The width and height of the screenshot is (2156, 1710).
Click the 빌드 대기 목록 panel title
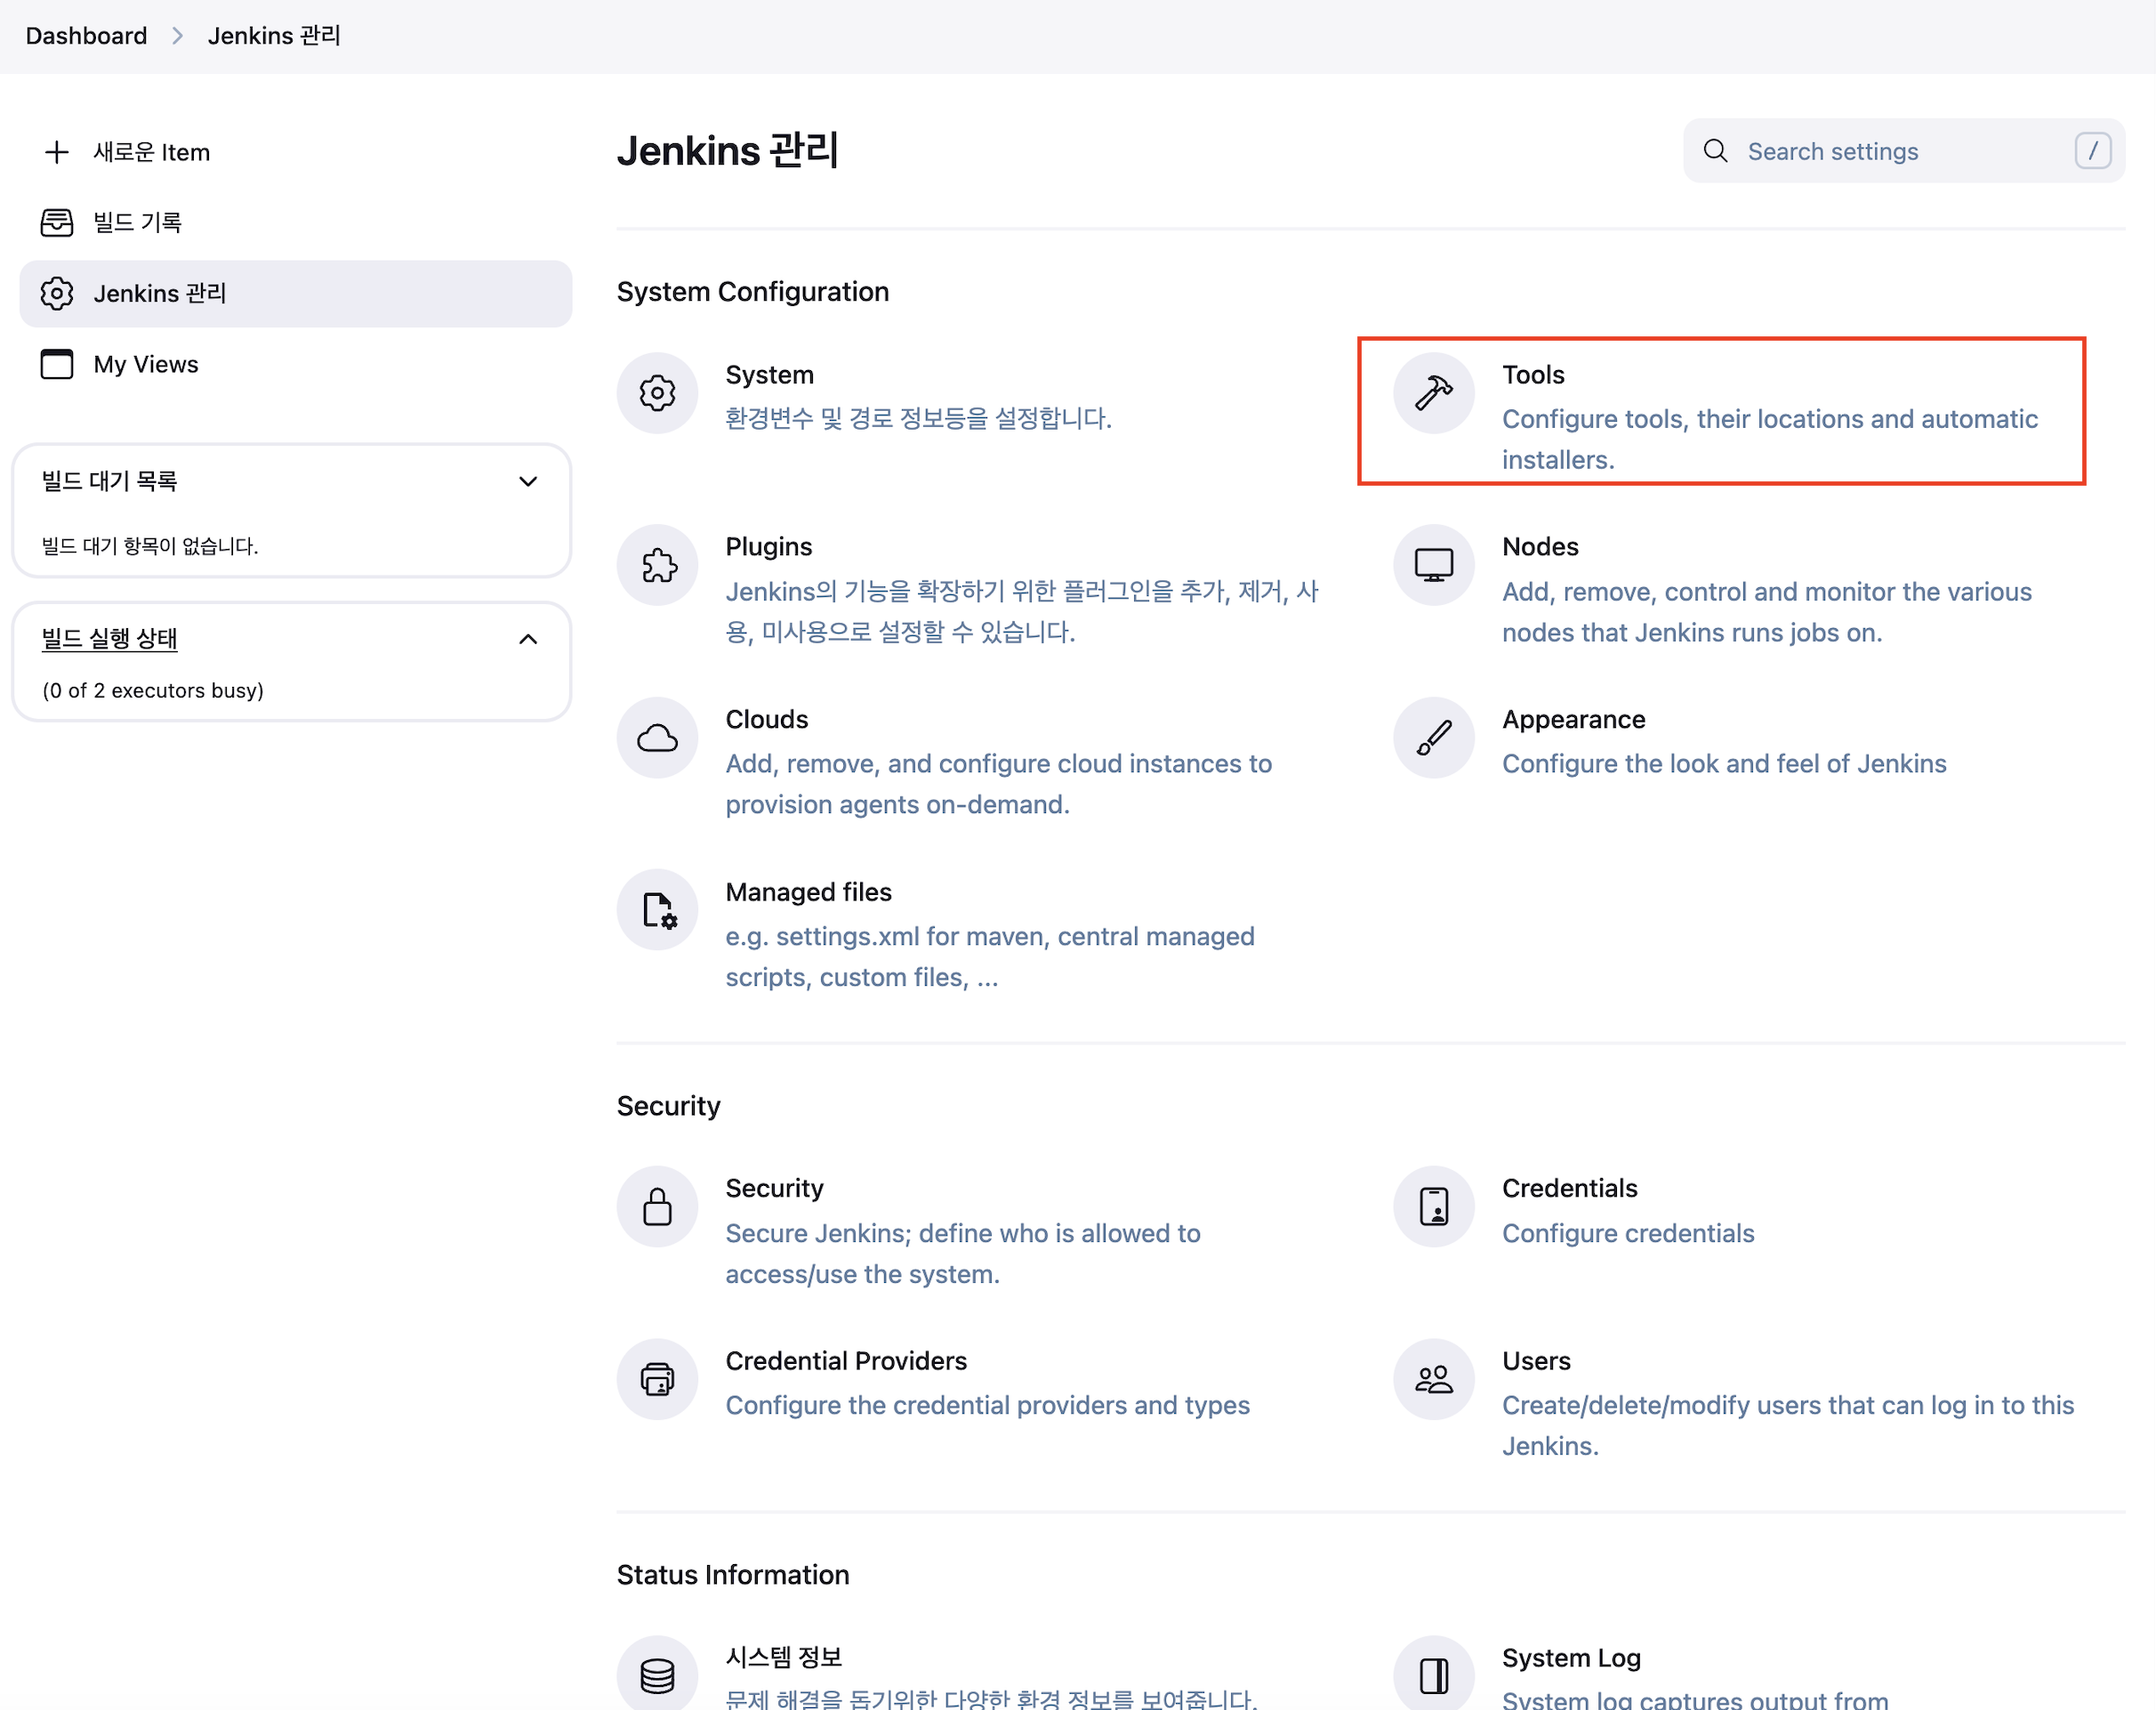coord(109,481)
